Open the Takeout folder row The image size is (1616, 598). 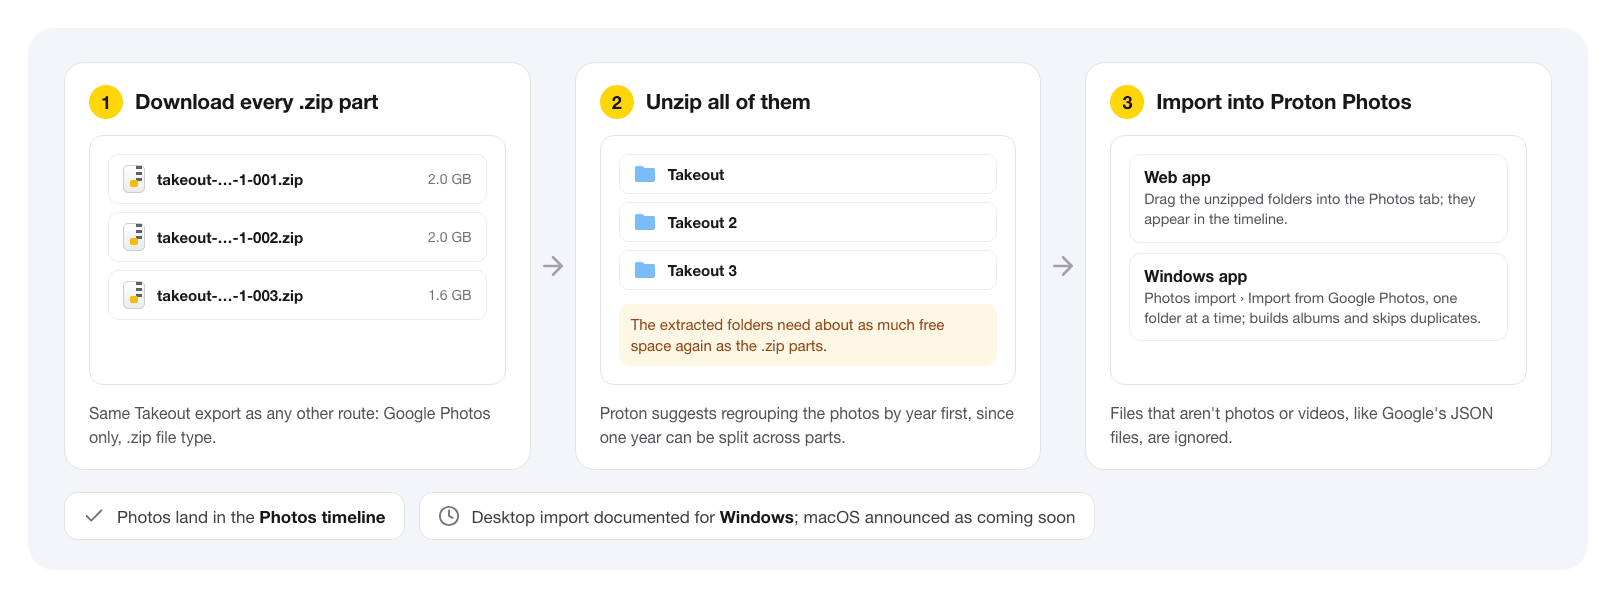808,174
